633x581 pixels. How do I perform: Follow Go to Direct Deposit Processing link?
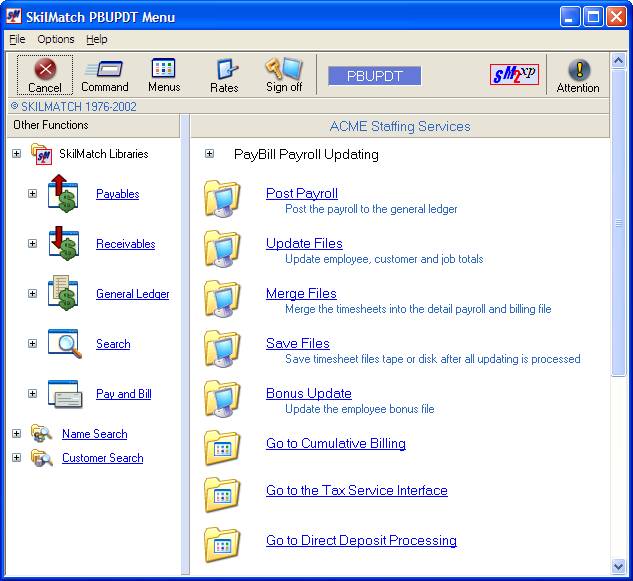(x=361, y=541)
